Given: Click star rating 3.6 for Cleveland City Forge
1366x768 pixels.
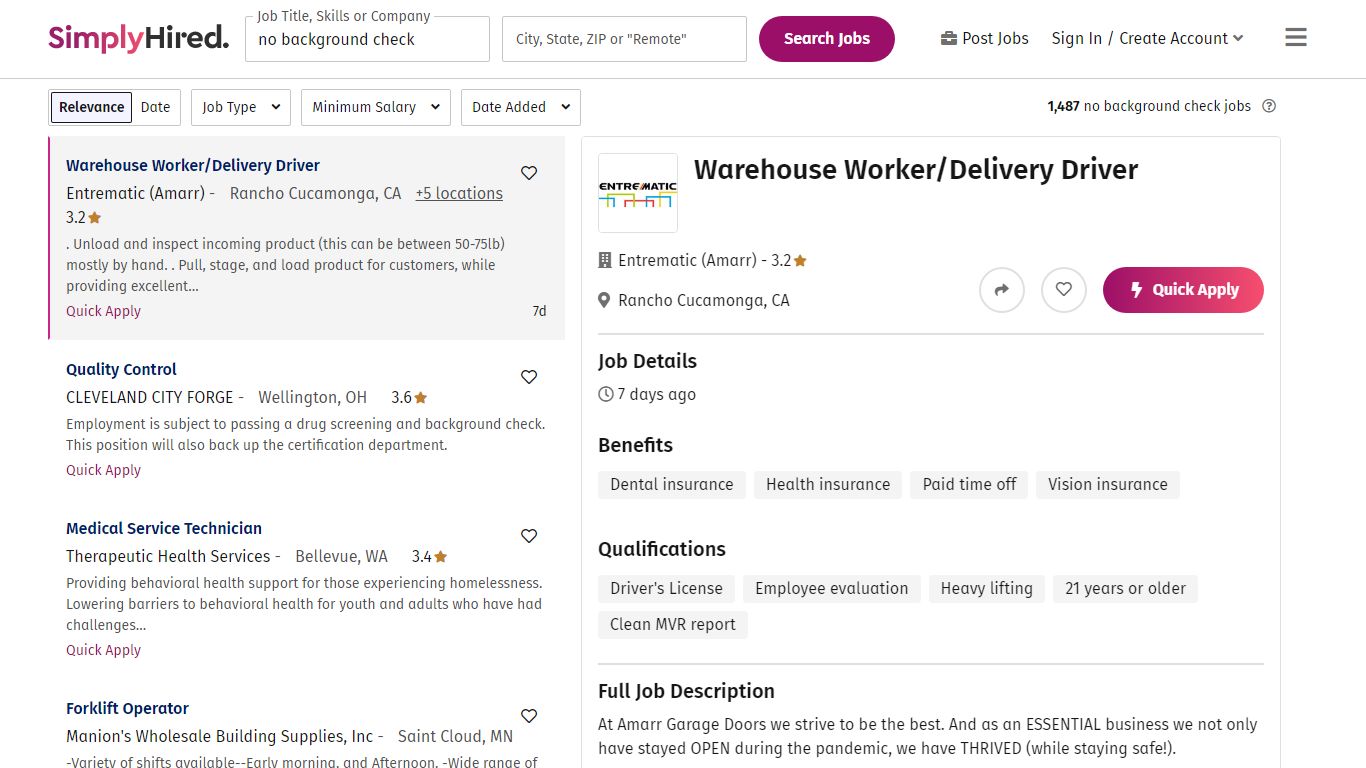Looking at the screenshot, I should [409, 397].
